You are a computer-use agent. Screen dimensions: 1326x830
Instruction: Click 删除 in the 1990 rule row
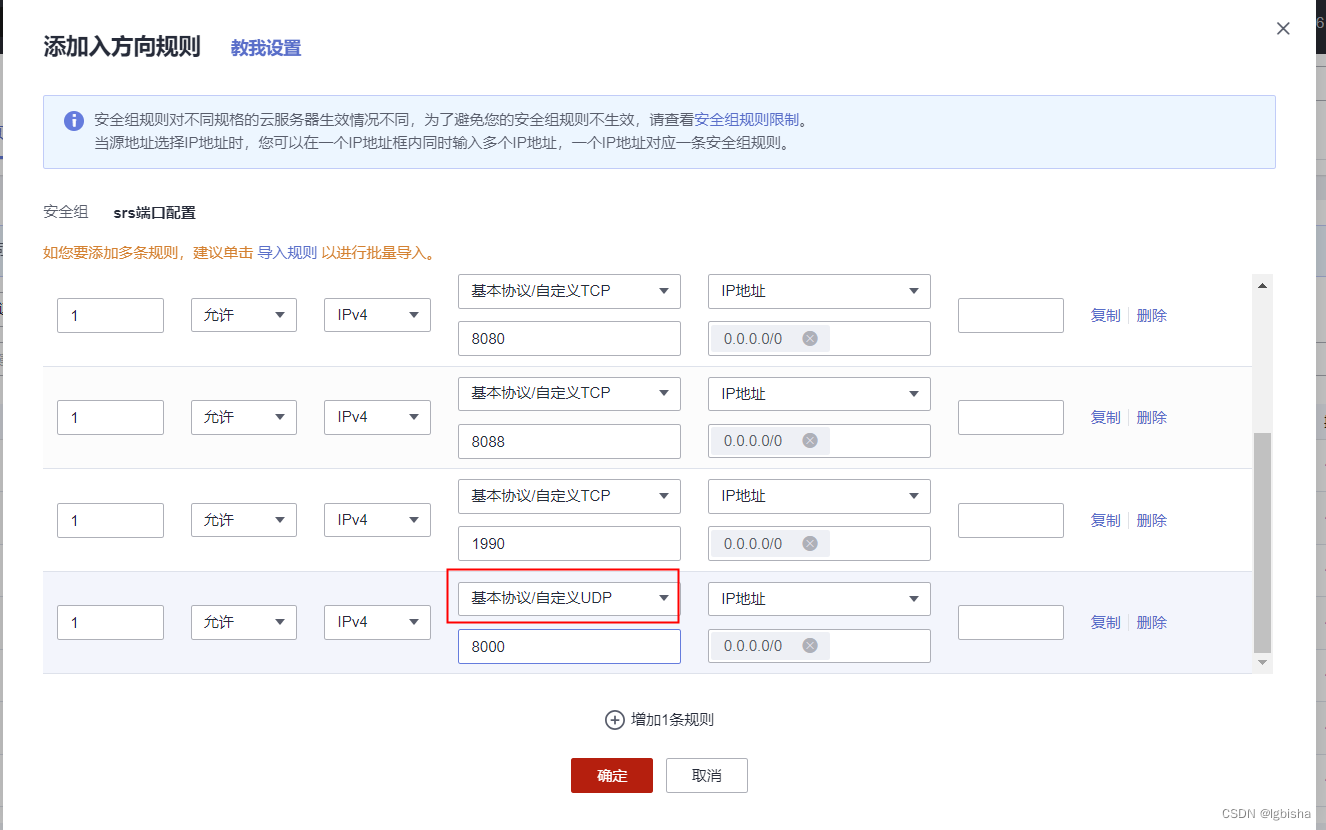[x=1152, y=520]
